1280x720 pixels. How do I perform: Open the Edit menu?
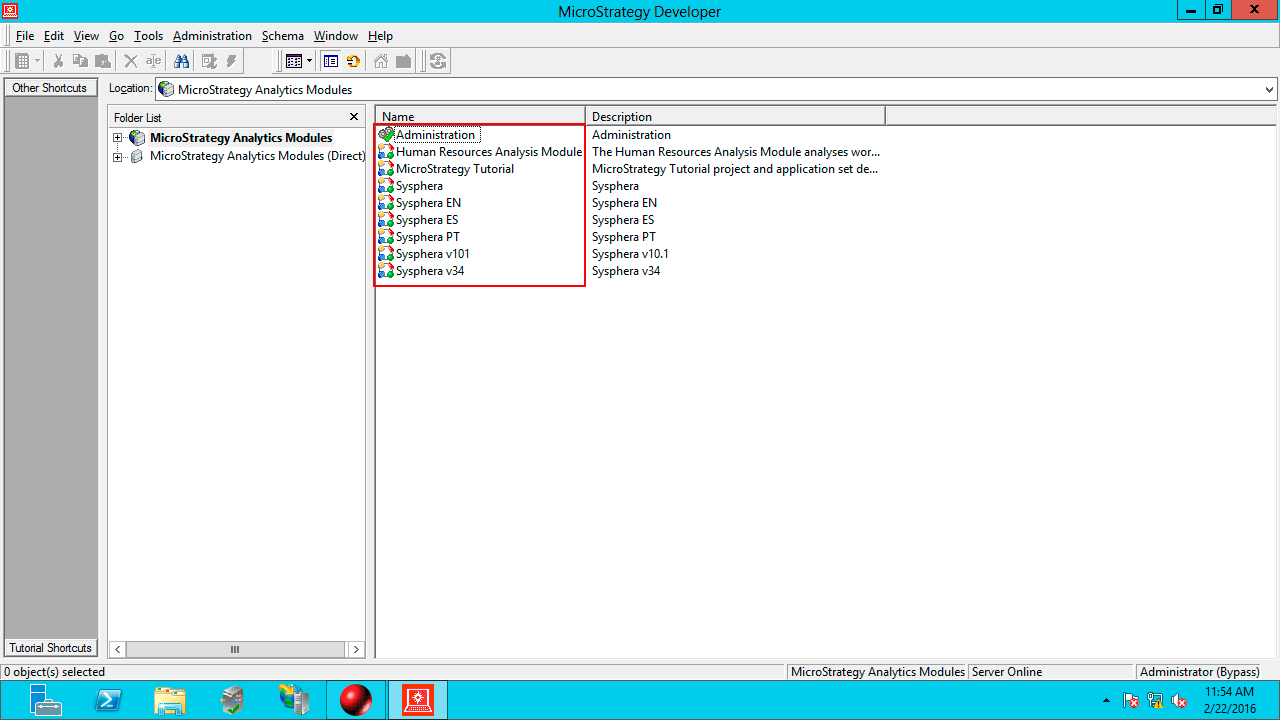[54, 36]
